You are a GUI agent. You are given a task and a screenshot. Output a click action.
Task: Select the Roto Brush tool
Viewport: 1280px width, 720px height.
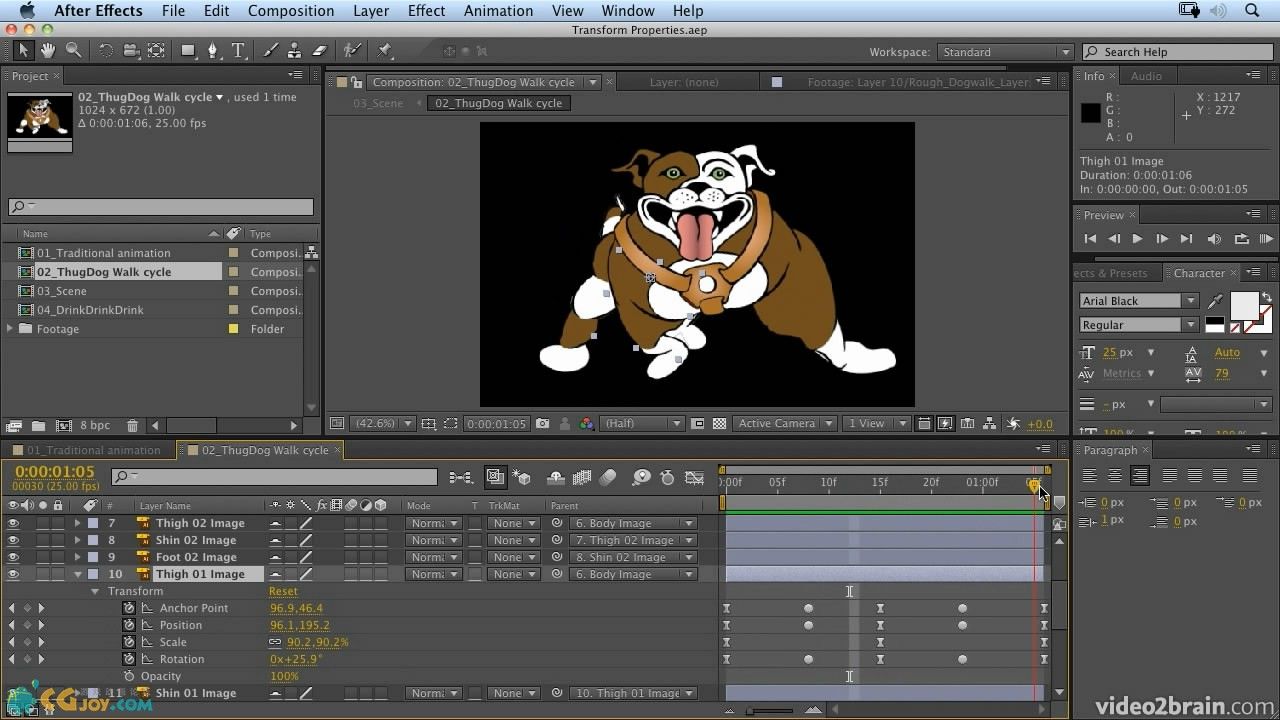click(352, 51)
